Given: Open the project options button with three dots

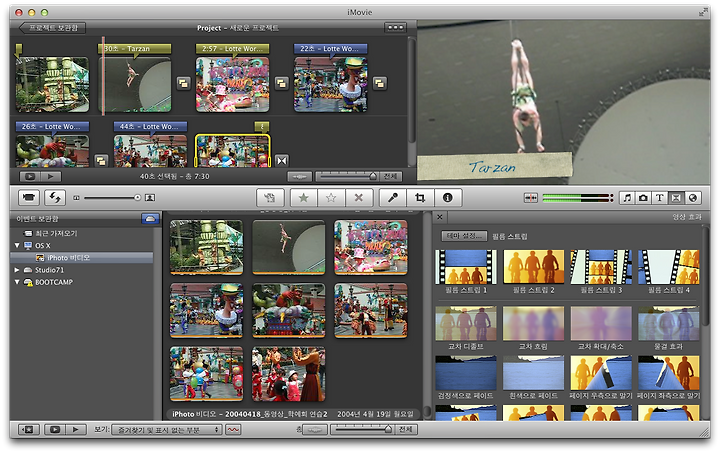Looking at the screenshot, I should pyautogui.click(x=395, y=28).
